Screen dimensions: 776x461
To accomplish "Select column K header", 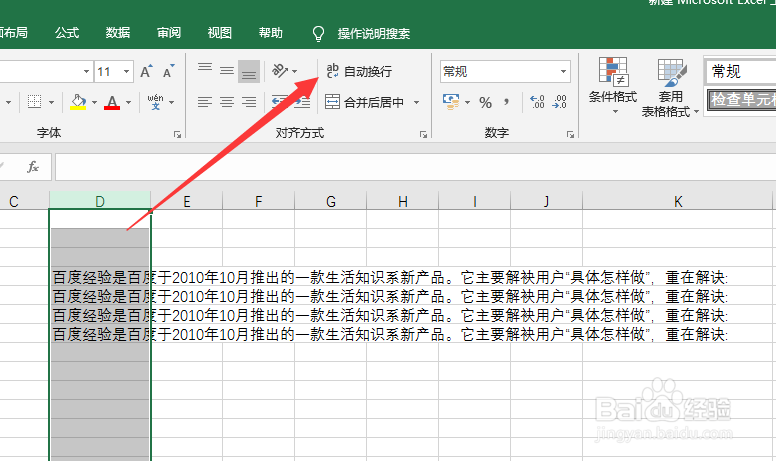I will 678,201.
